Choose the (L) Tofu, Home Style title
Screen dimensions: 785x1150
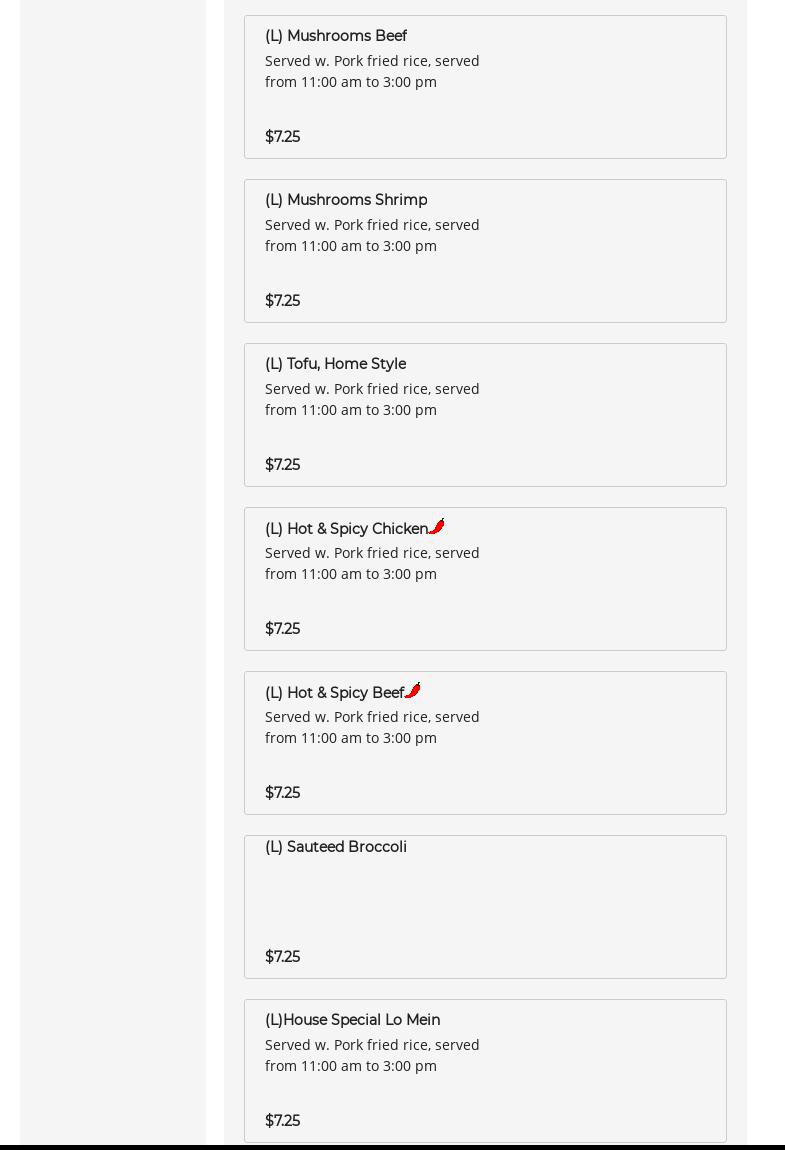(x=335, y=364)
